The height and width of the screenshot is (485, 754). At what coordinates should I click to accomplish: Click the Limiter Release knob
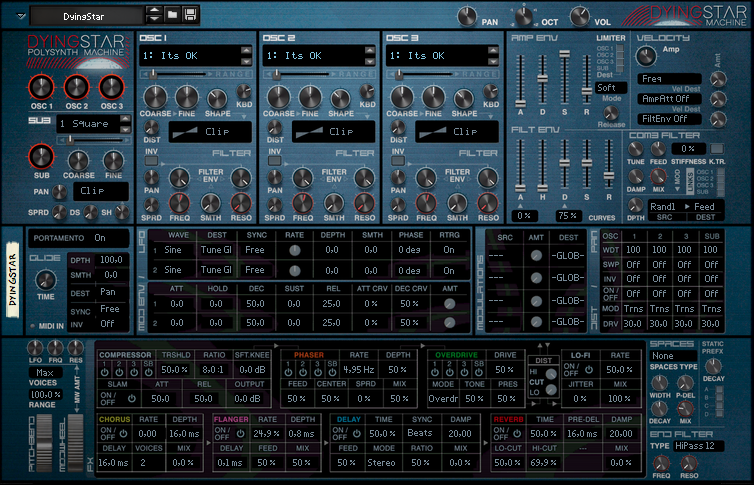point(611,113)
